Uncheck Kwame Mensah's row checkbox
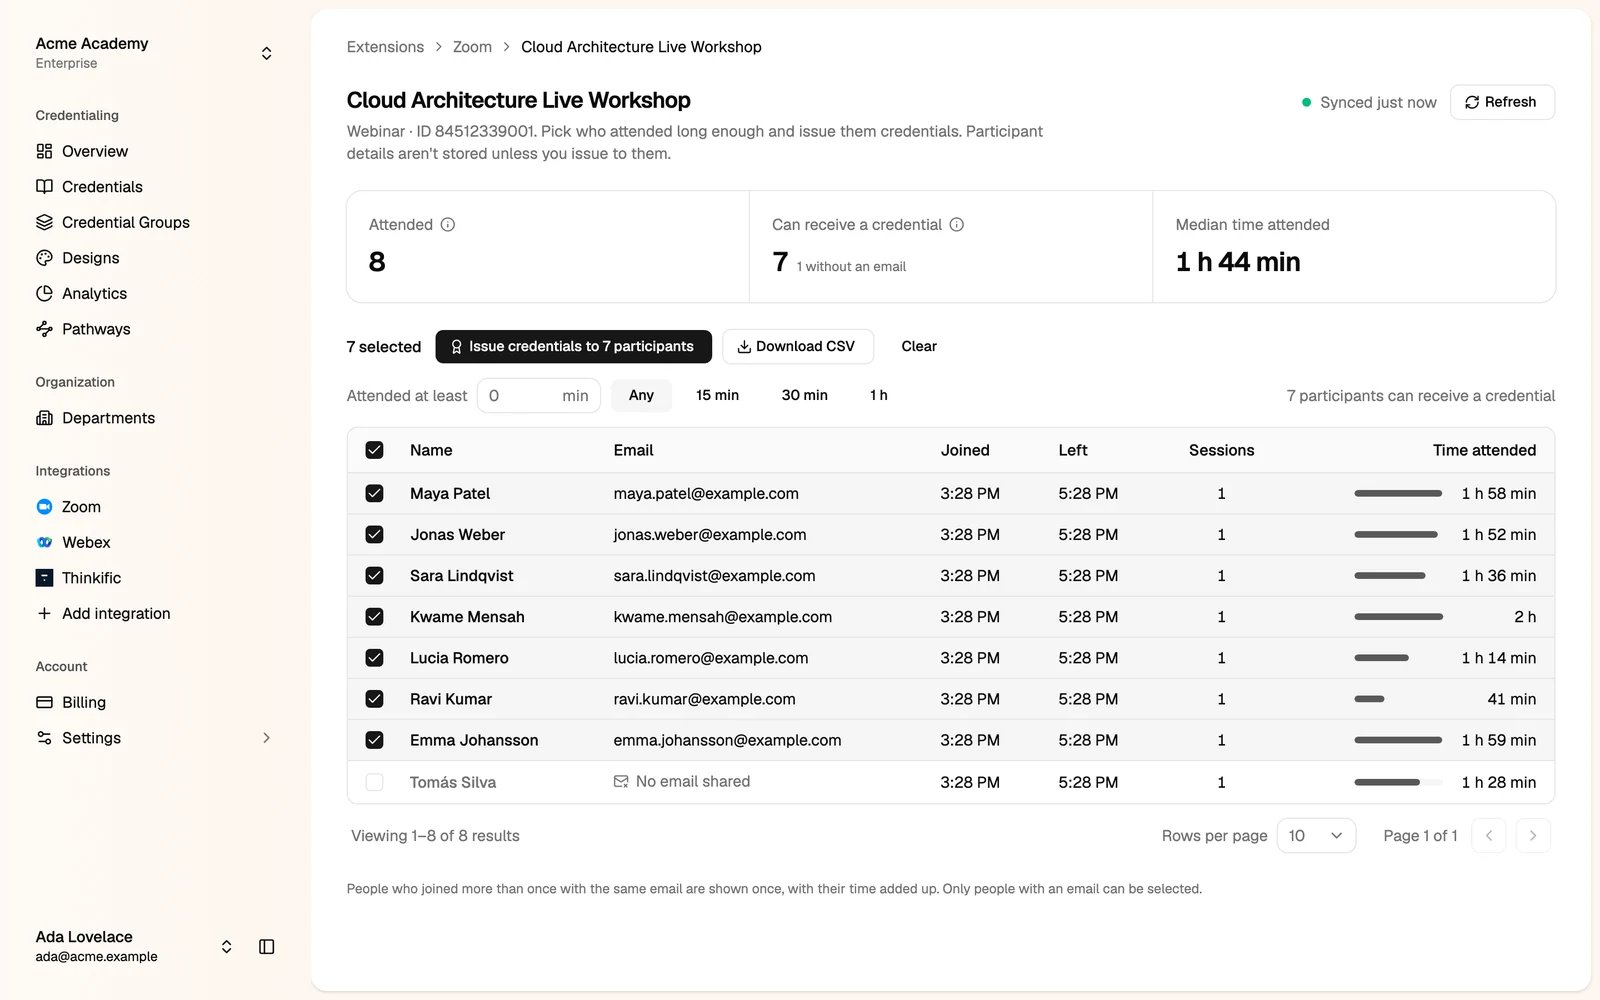 374,617
